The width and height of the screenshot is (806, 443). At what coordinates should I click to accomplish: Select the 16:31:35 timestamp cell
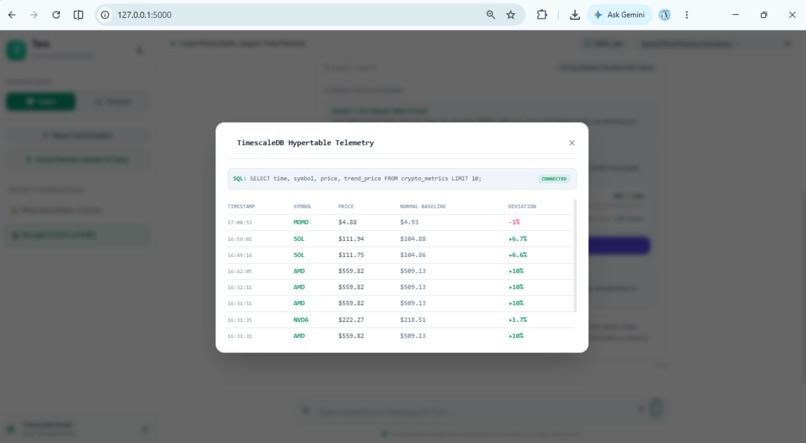[x=240, y=320]
